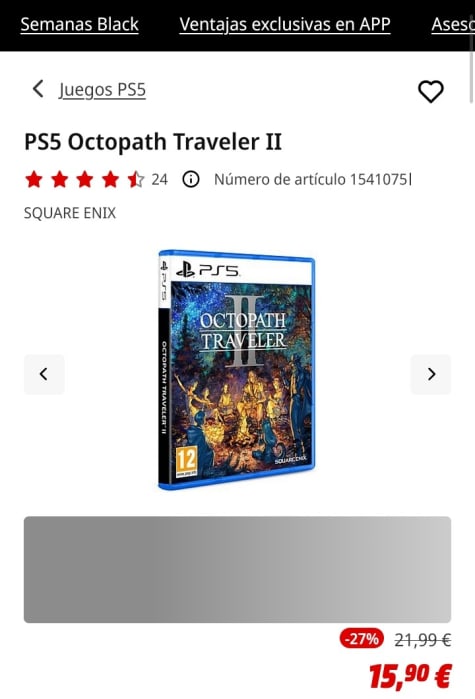Add product to wishlist with heart icon
Viewport: 475px width, 699px height.
click(x=430, y=91)
